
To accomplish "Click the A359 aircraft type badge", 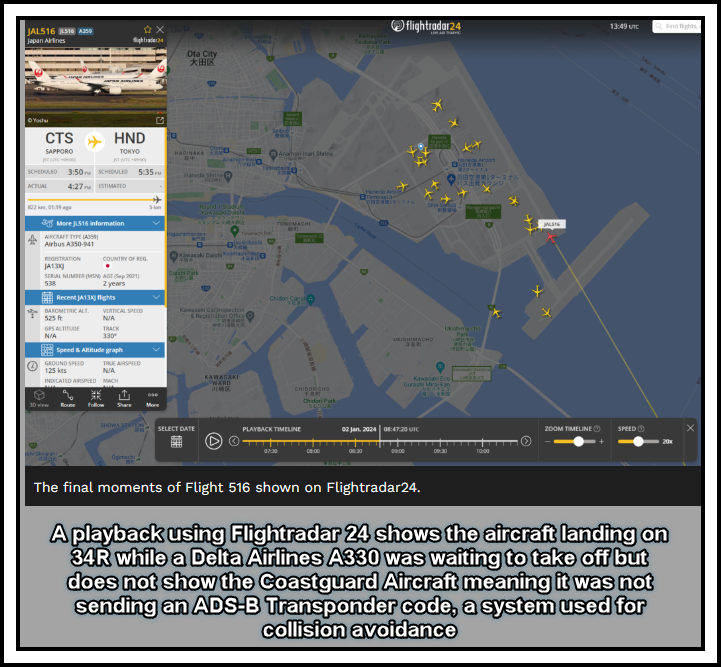I will click(x=86, y=31).
